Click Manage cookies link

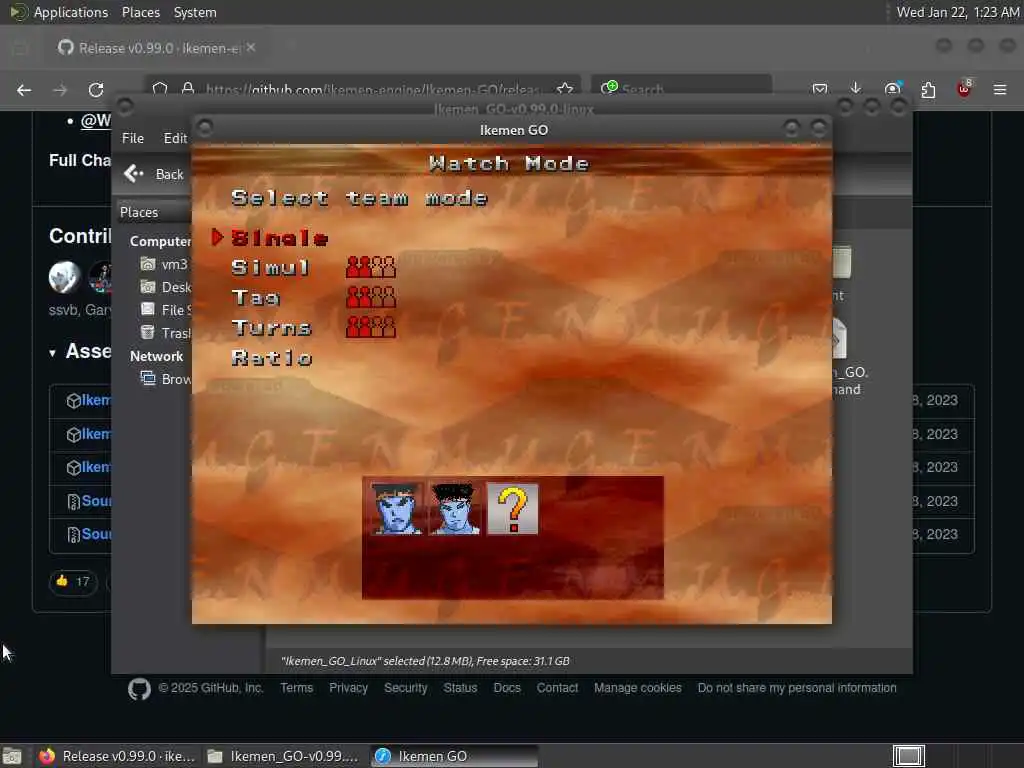click(x=638, y=688)
